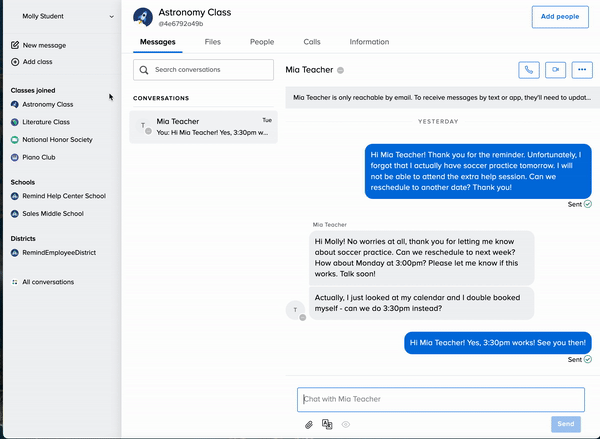Open the Information tab
This screenshot has width=600, height=439.
[369, 42]
